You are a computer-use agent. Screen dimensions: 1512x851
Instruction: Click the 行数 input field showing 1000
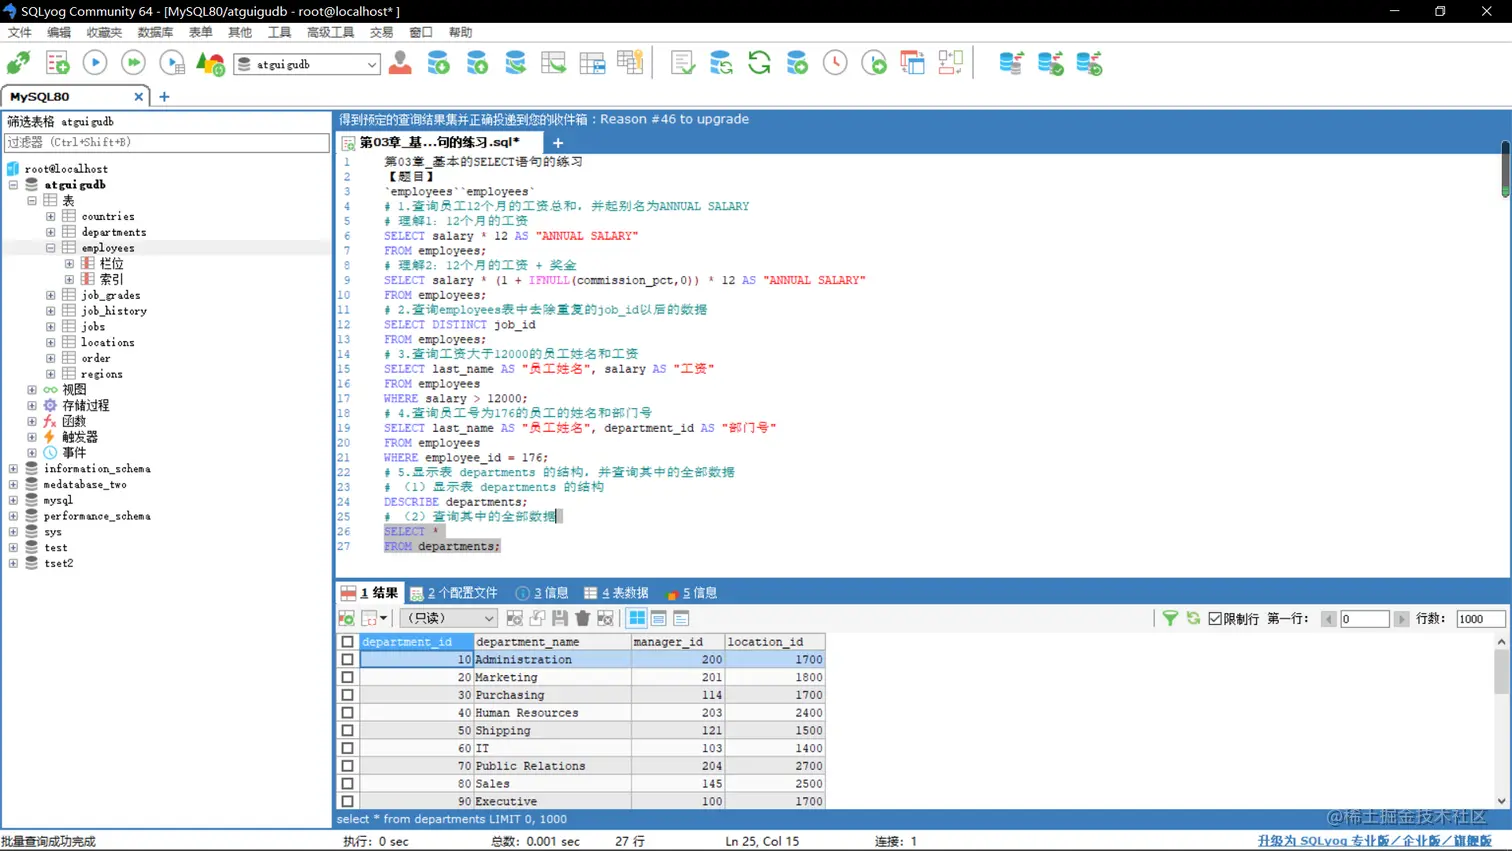tap(1480, 619)
